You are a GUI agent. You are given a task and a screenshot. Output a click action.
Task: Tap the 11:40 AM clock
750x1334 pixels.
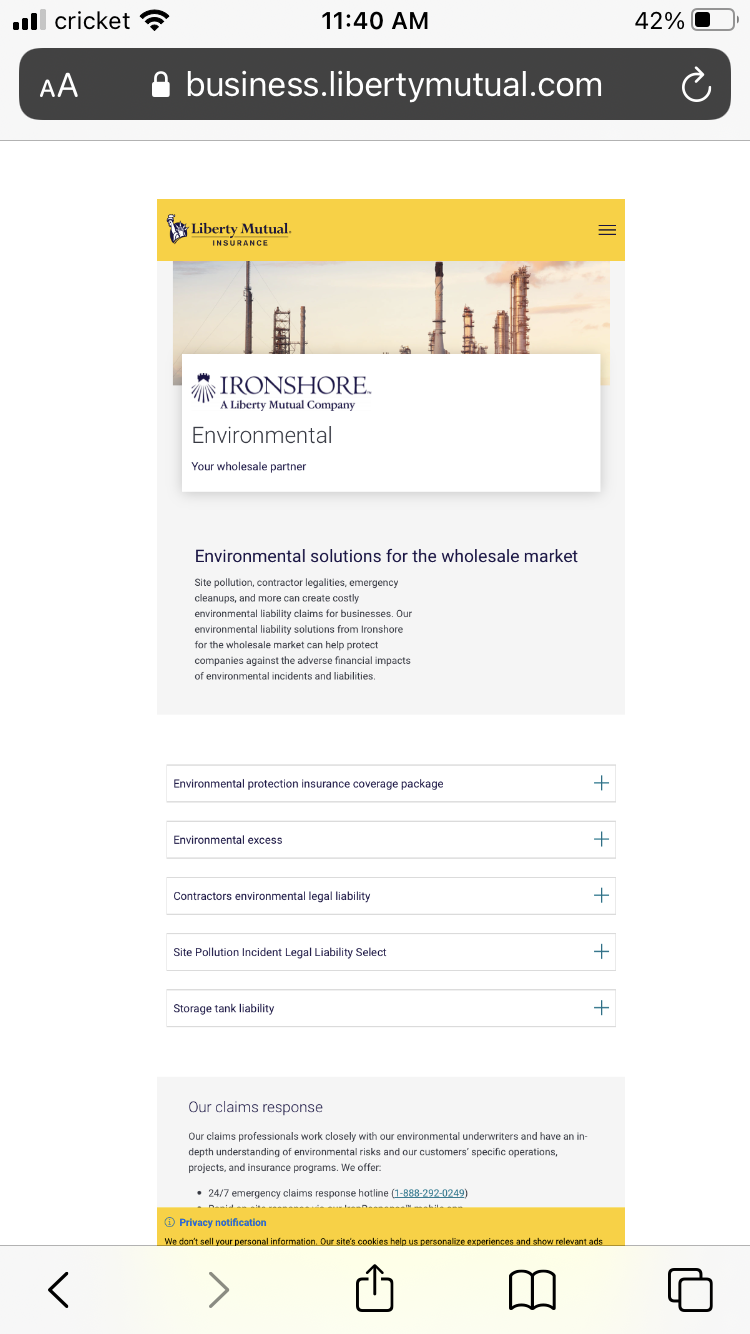pyautogui.click(x=375, y=20)
